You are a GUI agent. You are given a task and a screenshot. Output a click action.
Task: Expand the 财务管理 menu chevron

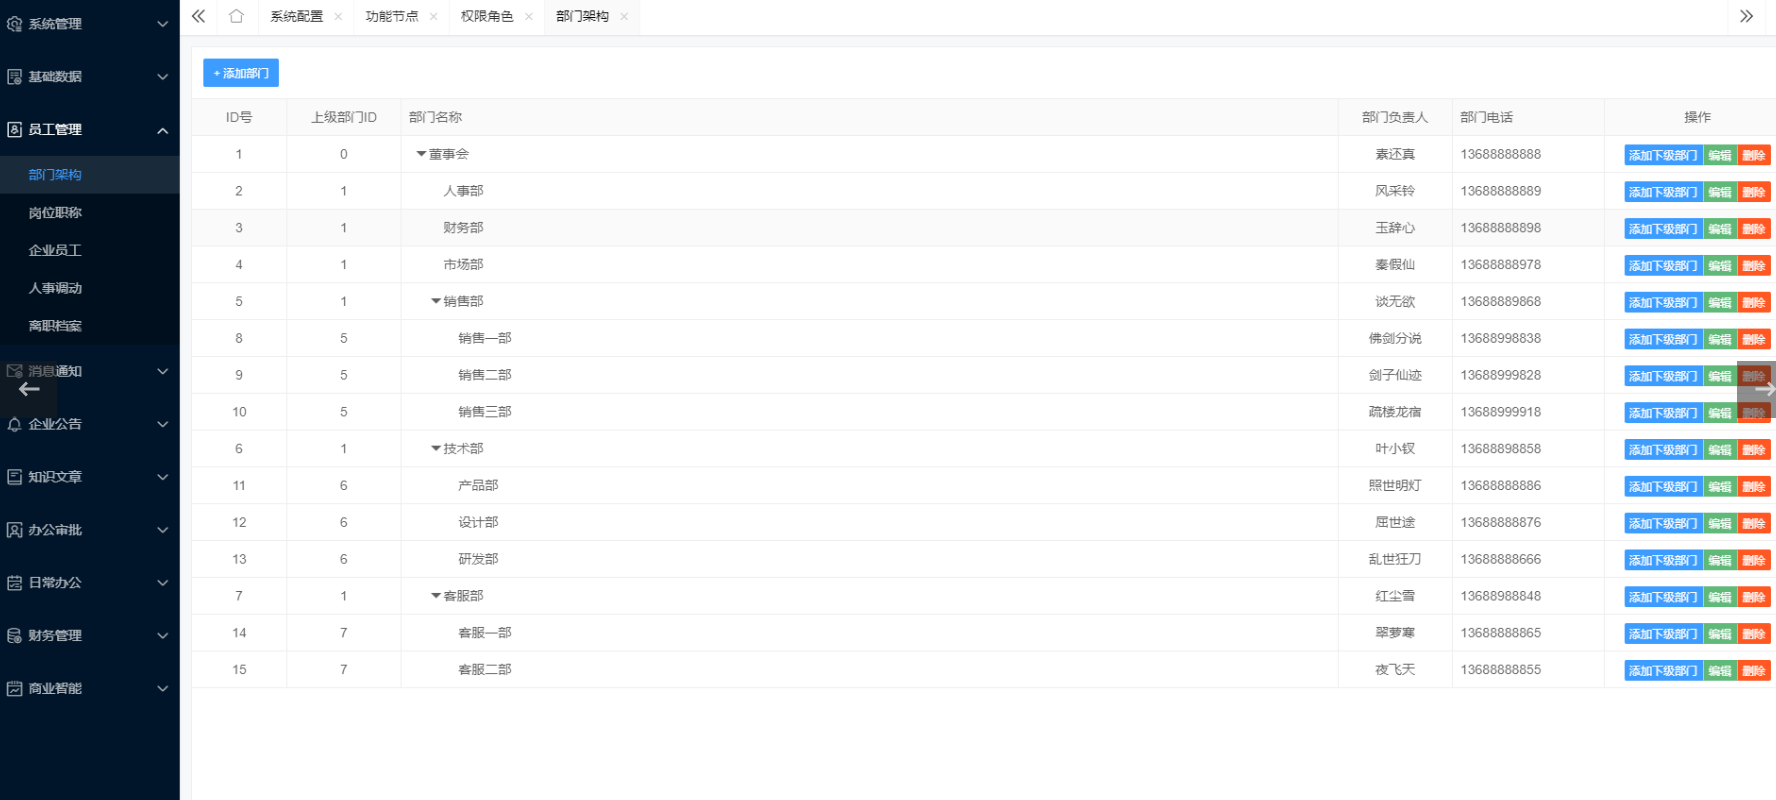pos(162,636)
